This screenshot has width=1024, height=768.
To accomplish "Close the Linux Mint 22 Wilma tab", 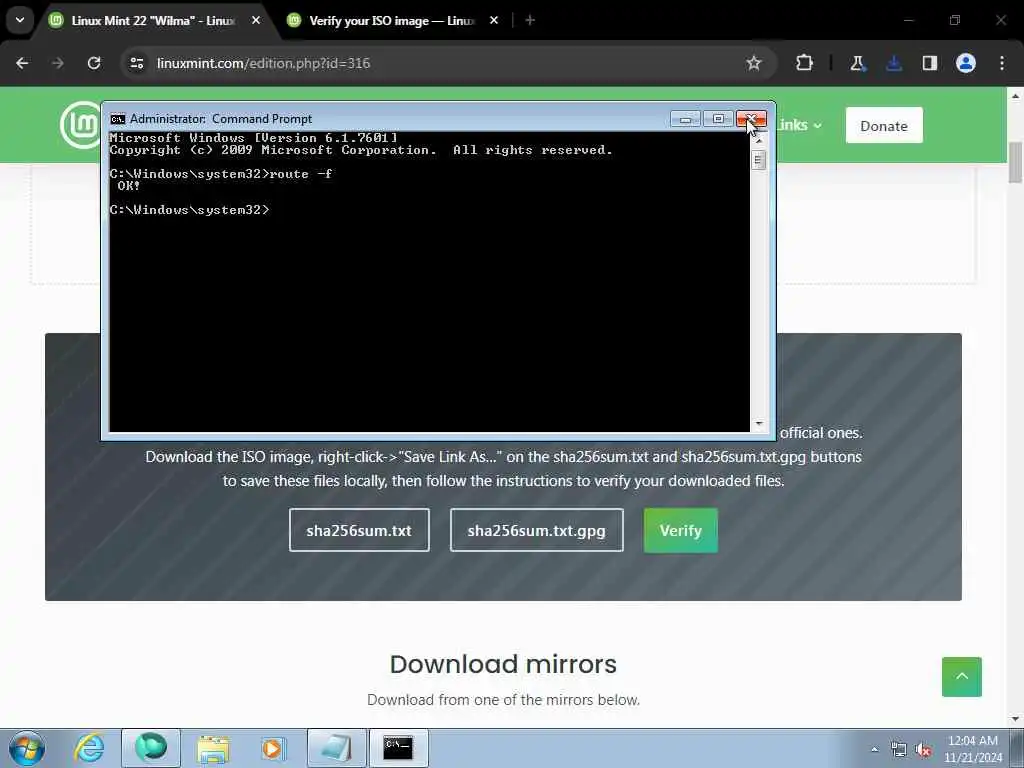I will (256, 20).
